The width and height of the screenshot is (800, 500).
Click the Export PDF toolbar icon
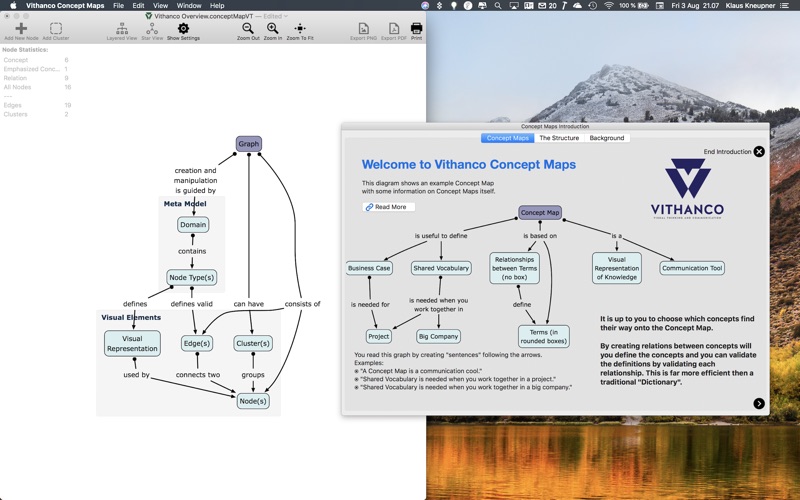pos(393,29)
